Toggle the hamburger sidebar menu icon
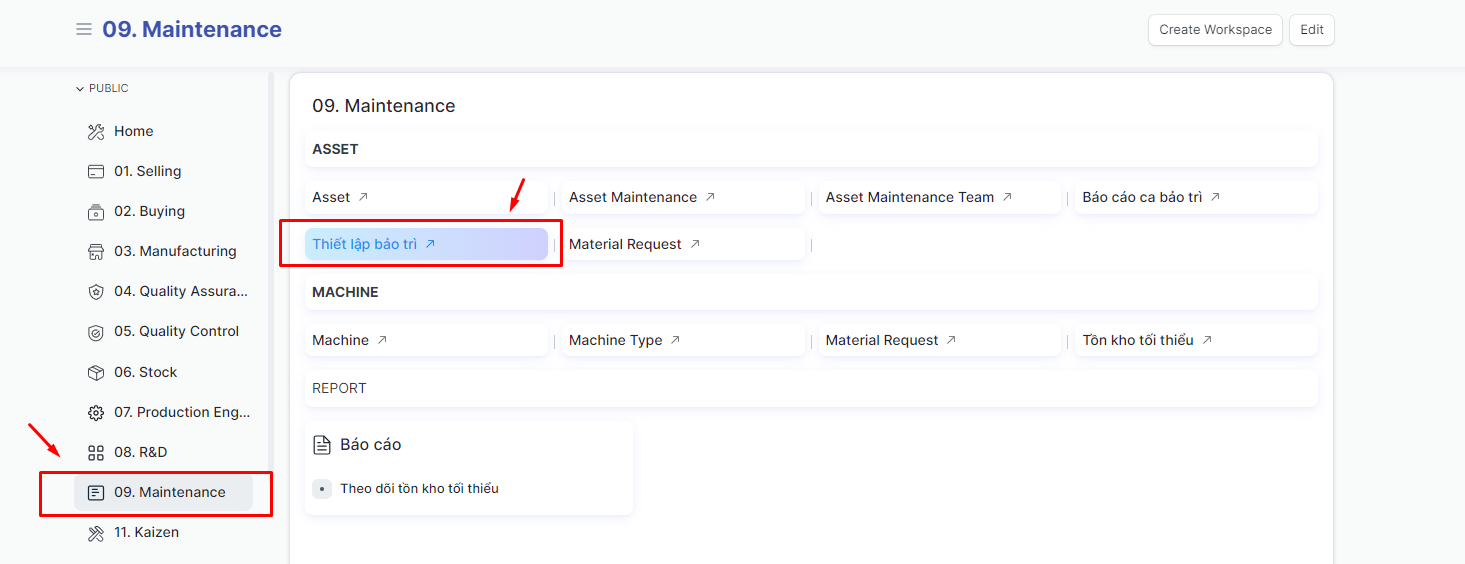Image resolution: width=1465 pixels, height=564 pixels. pos(84,30)
